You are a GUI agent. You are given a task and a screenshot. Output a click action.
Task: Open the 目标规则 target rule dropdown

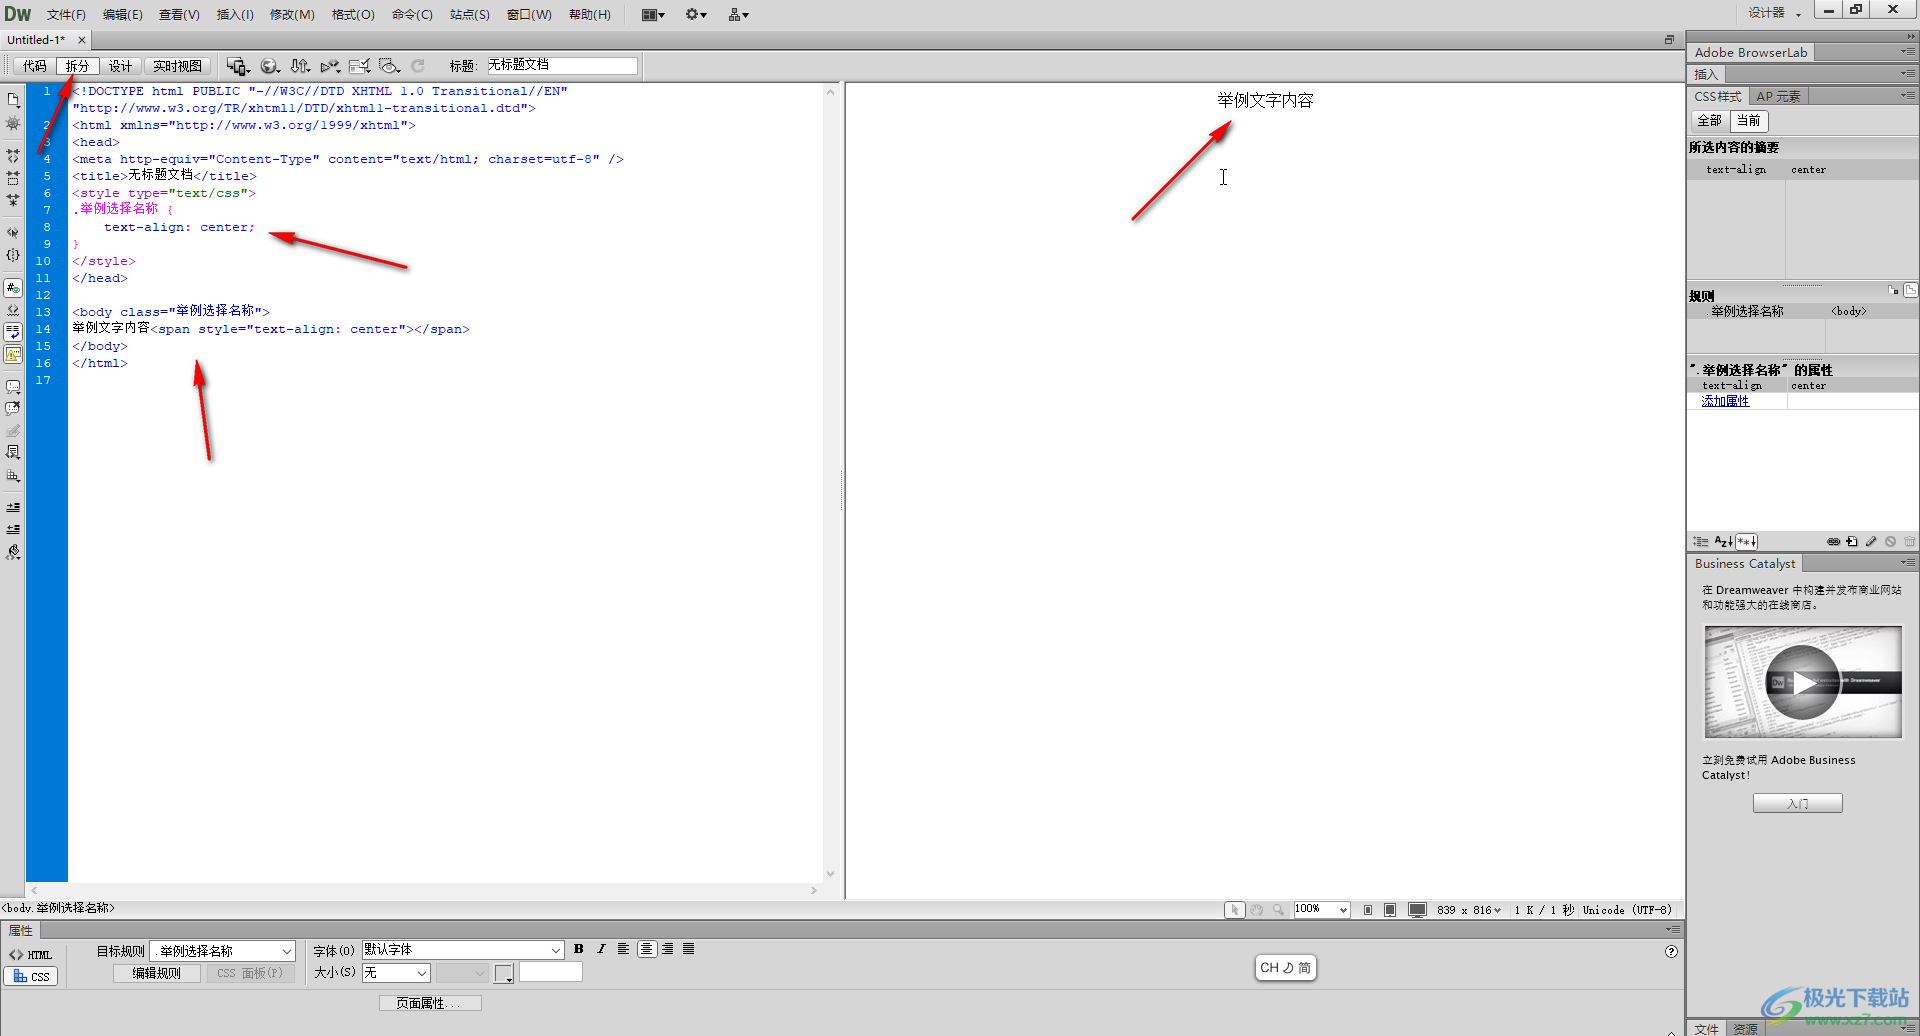(222, 951)
